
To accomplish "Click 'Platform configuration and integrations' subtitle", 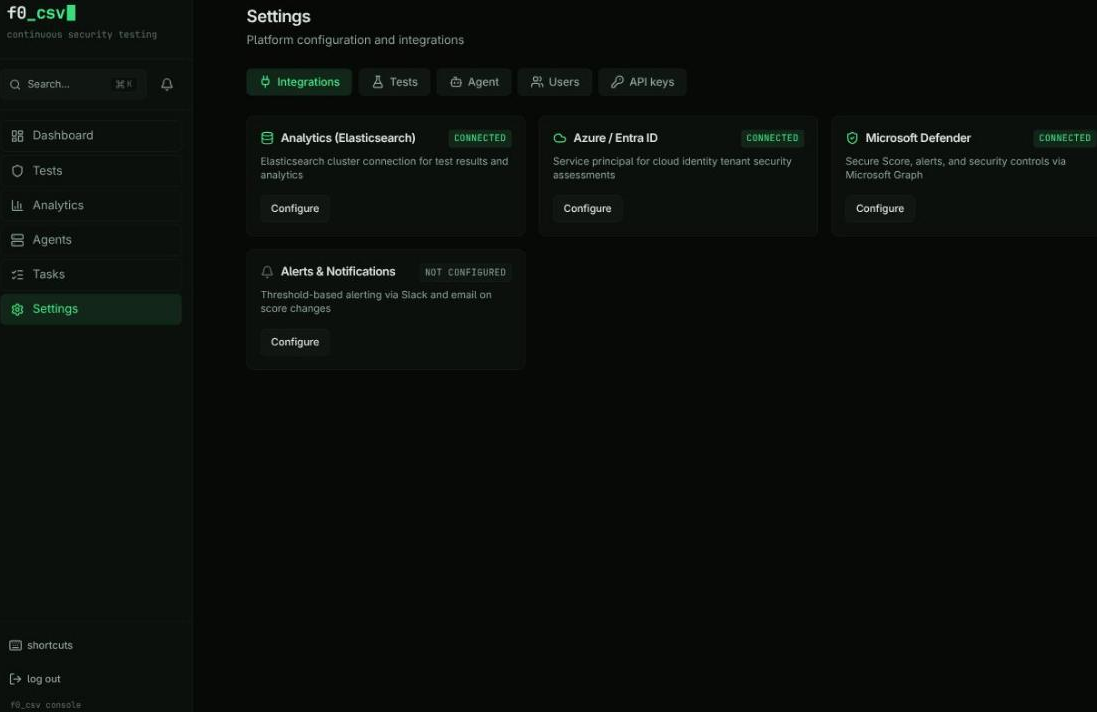I will tap(355, 40).
